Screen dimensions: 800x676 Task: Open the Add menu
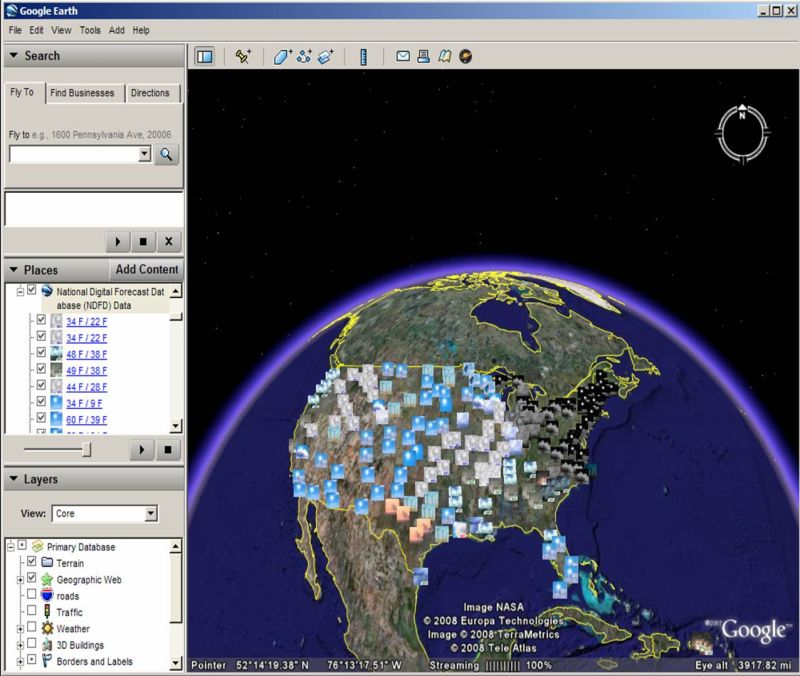117,30
